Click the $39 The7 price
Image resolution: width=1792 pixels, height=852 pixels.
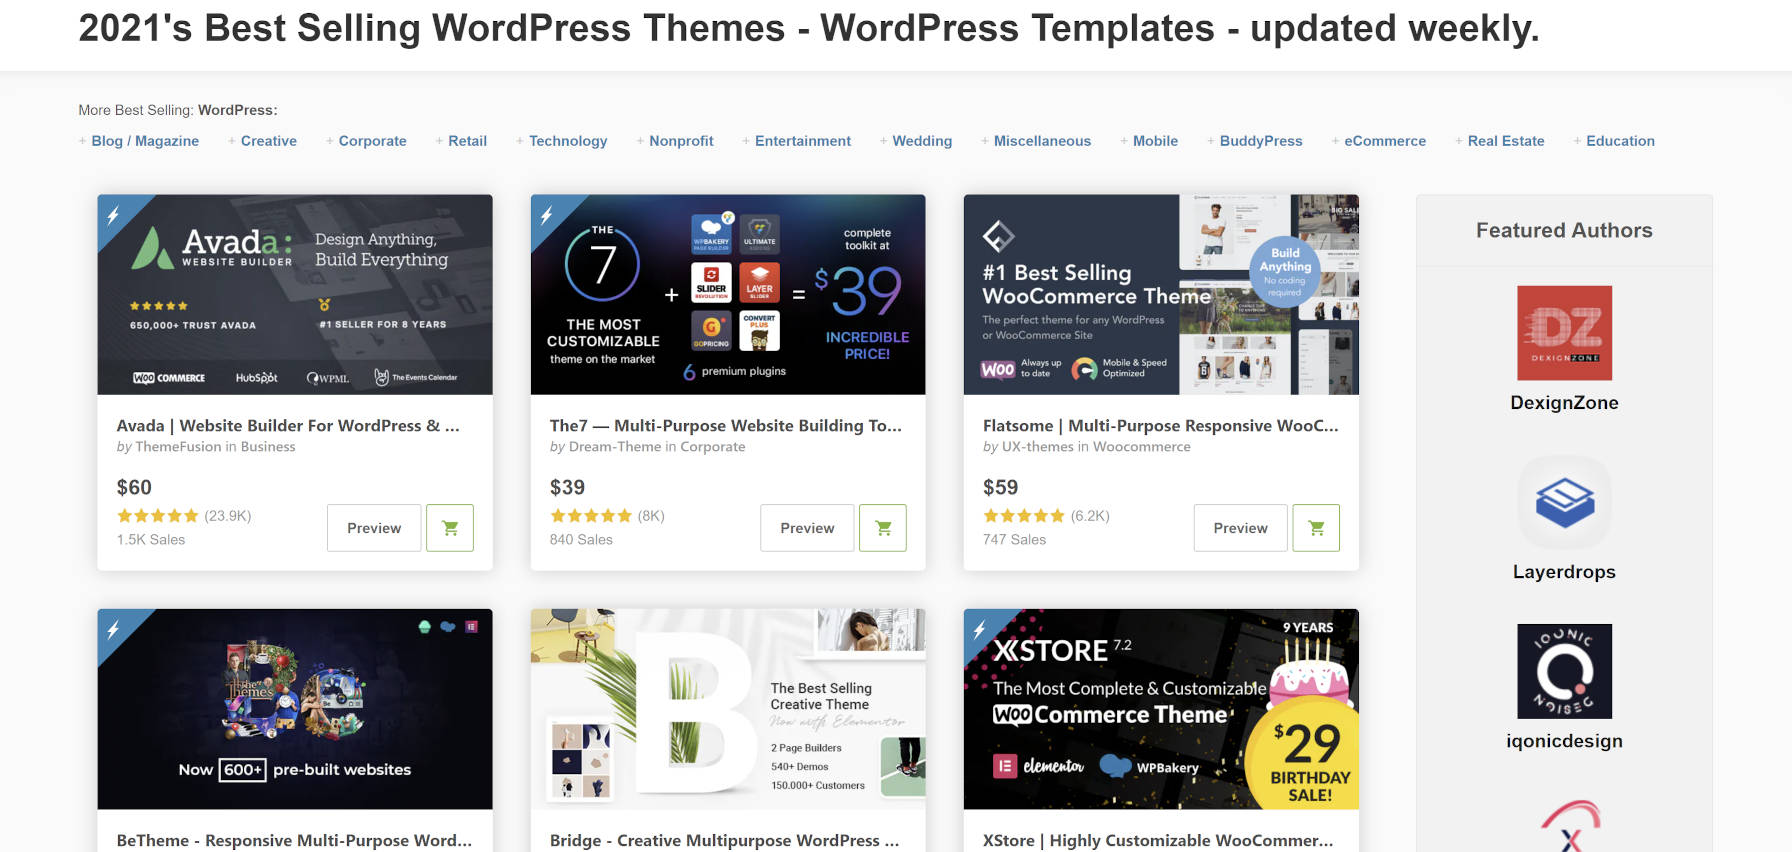pos(567,488)
